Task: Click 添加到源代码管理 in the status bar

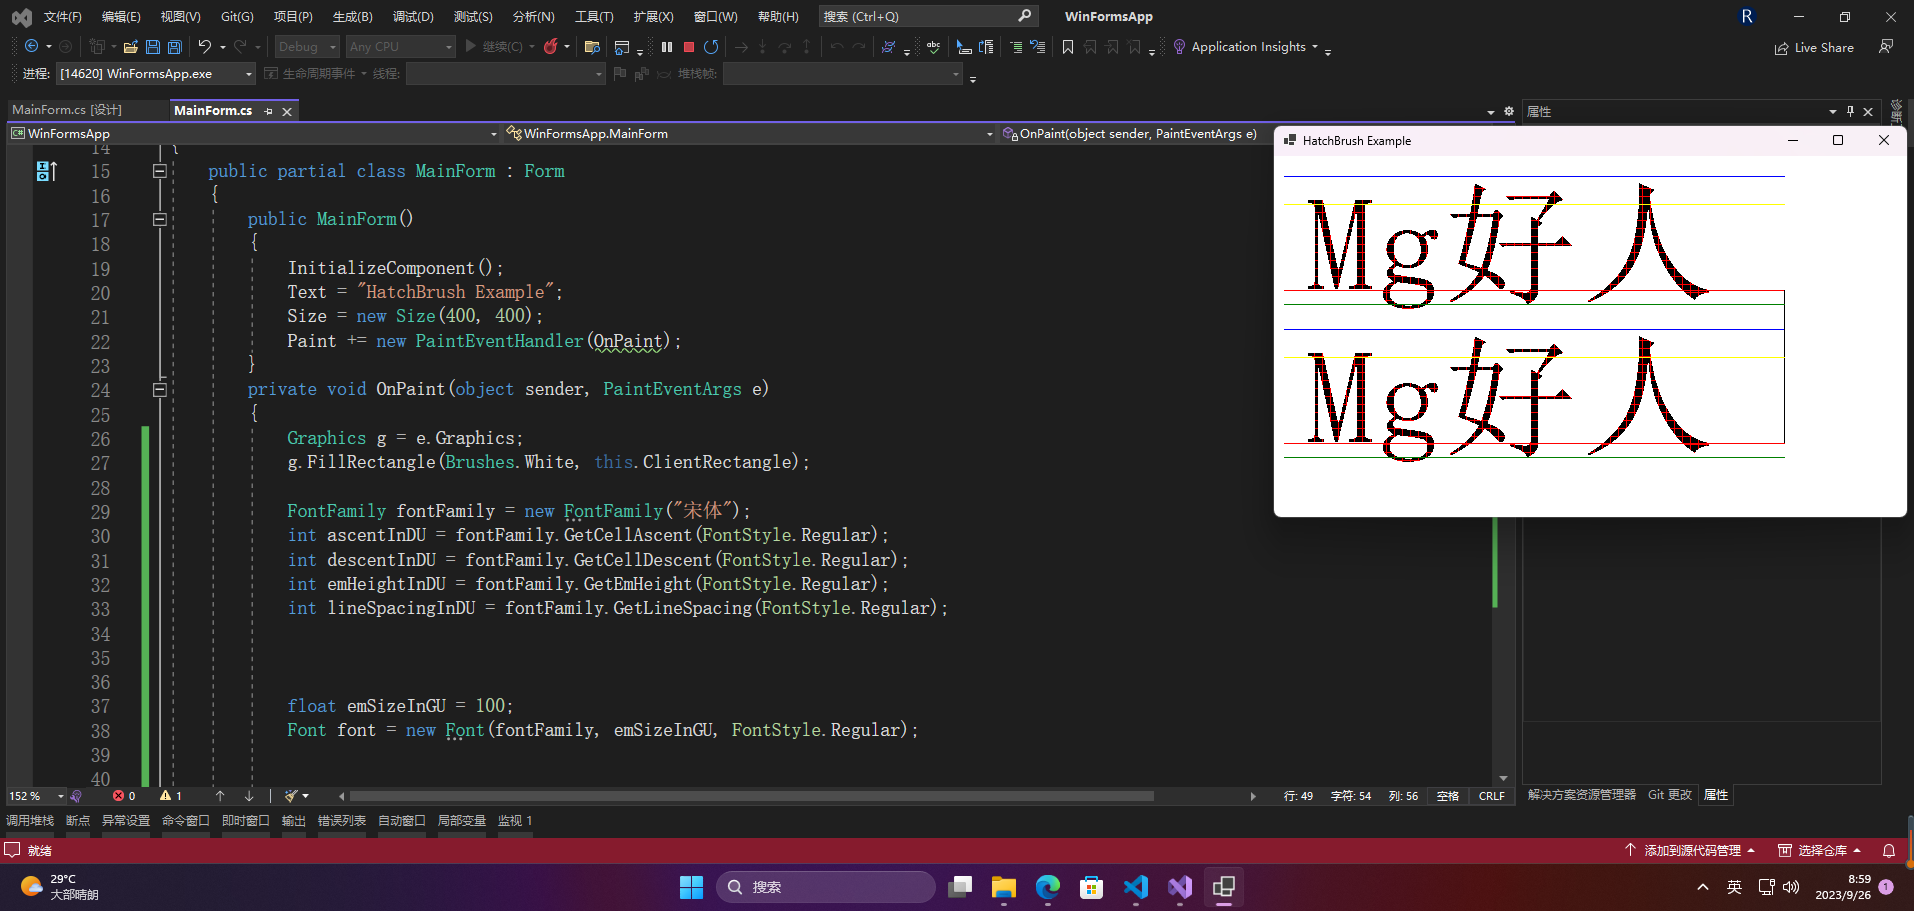Action: [x=1689, y=850]
